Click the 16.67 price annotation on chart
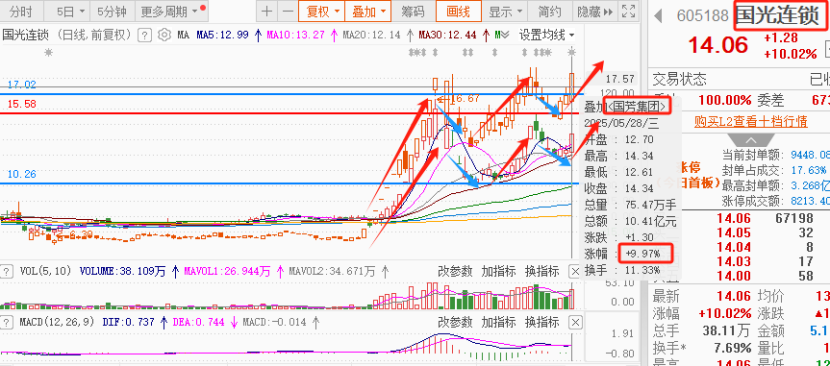Viewport: 830px width, 366px height. point(464,98)
